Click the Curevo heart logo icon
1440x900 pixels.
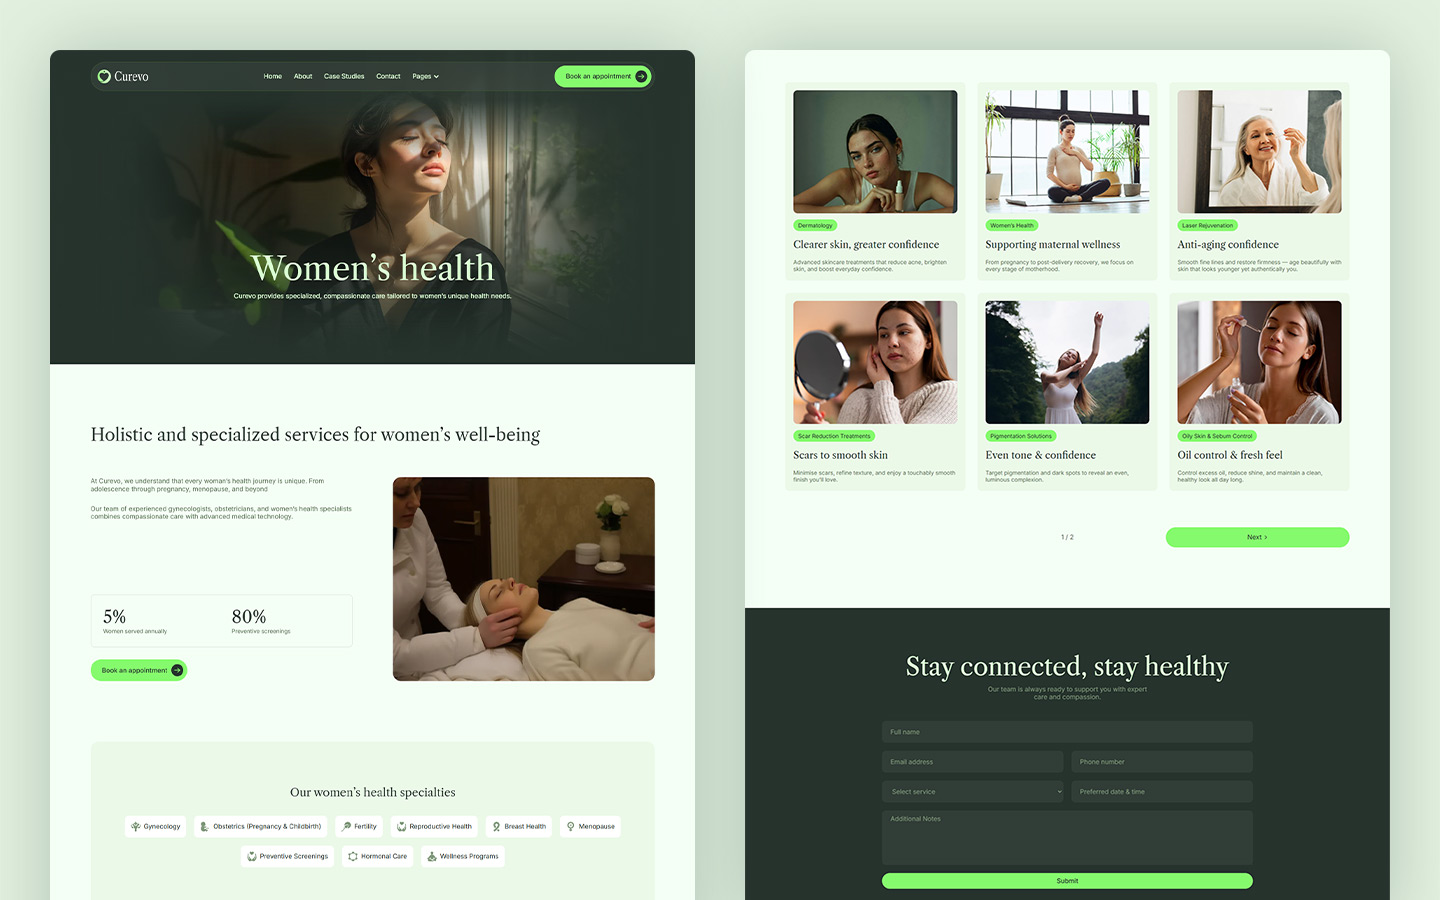(x=104, y=76)
